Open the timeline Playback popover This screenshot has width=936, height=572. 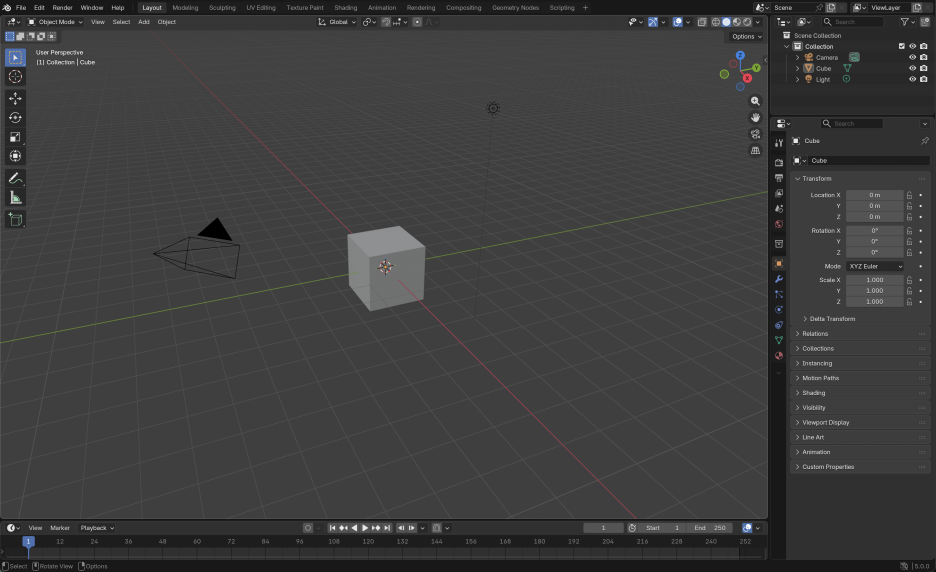[x=97, y=528]
